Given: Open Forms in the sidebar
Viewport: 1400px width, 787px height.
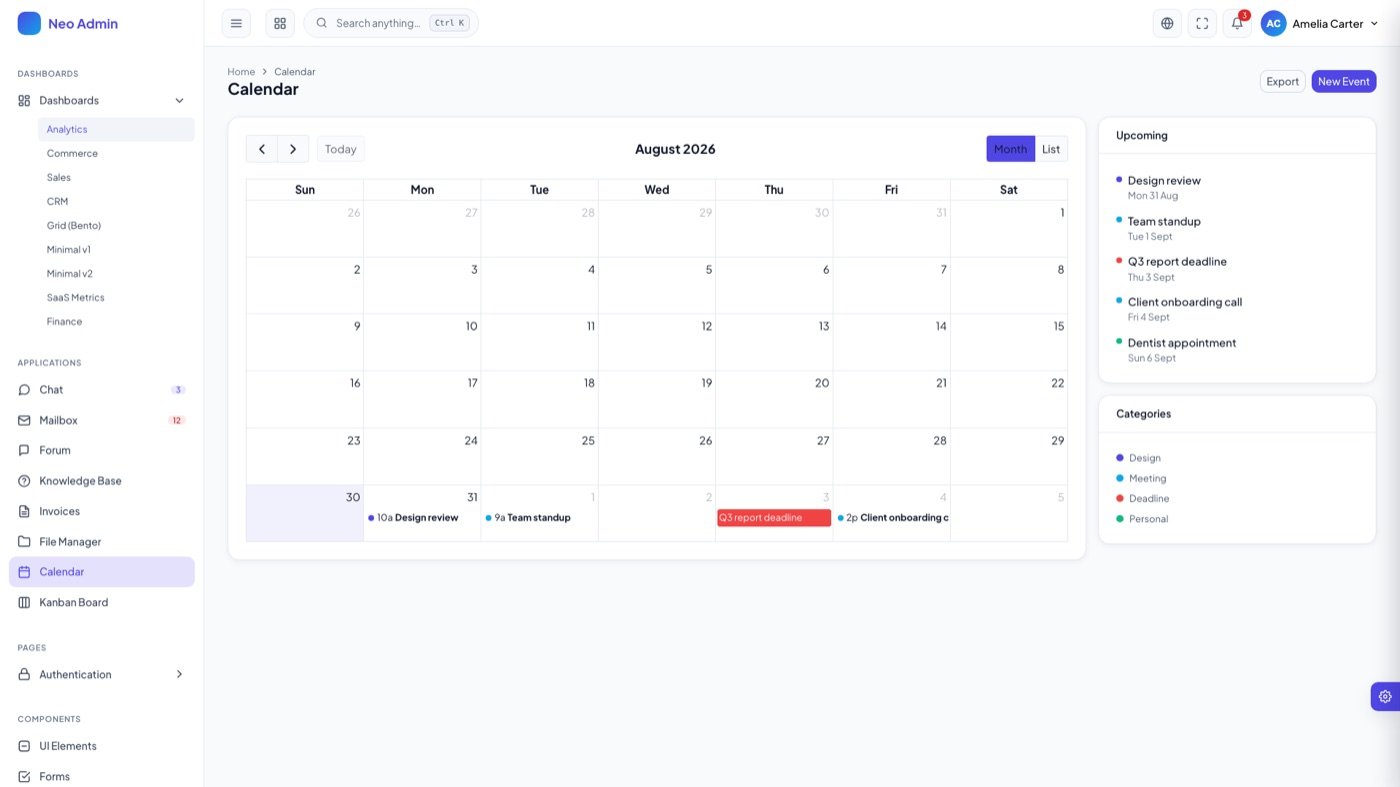Looking at the screenshot, I should [x=102, y=776].
